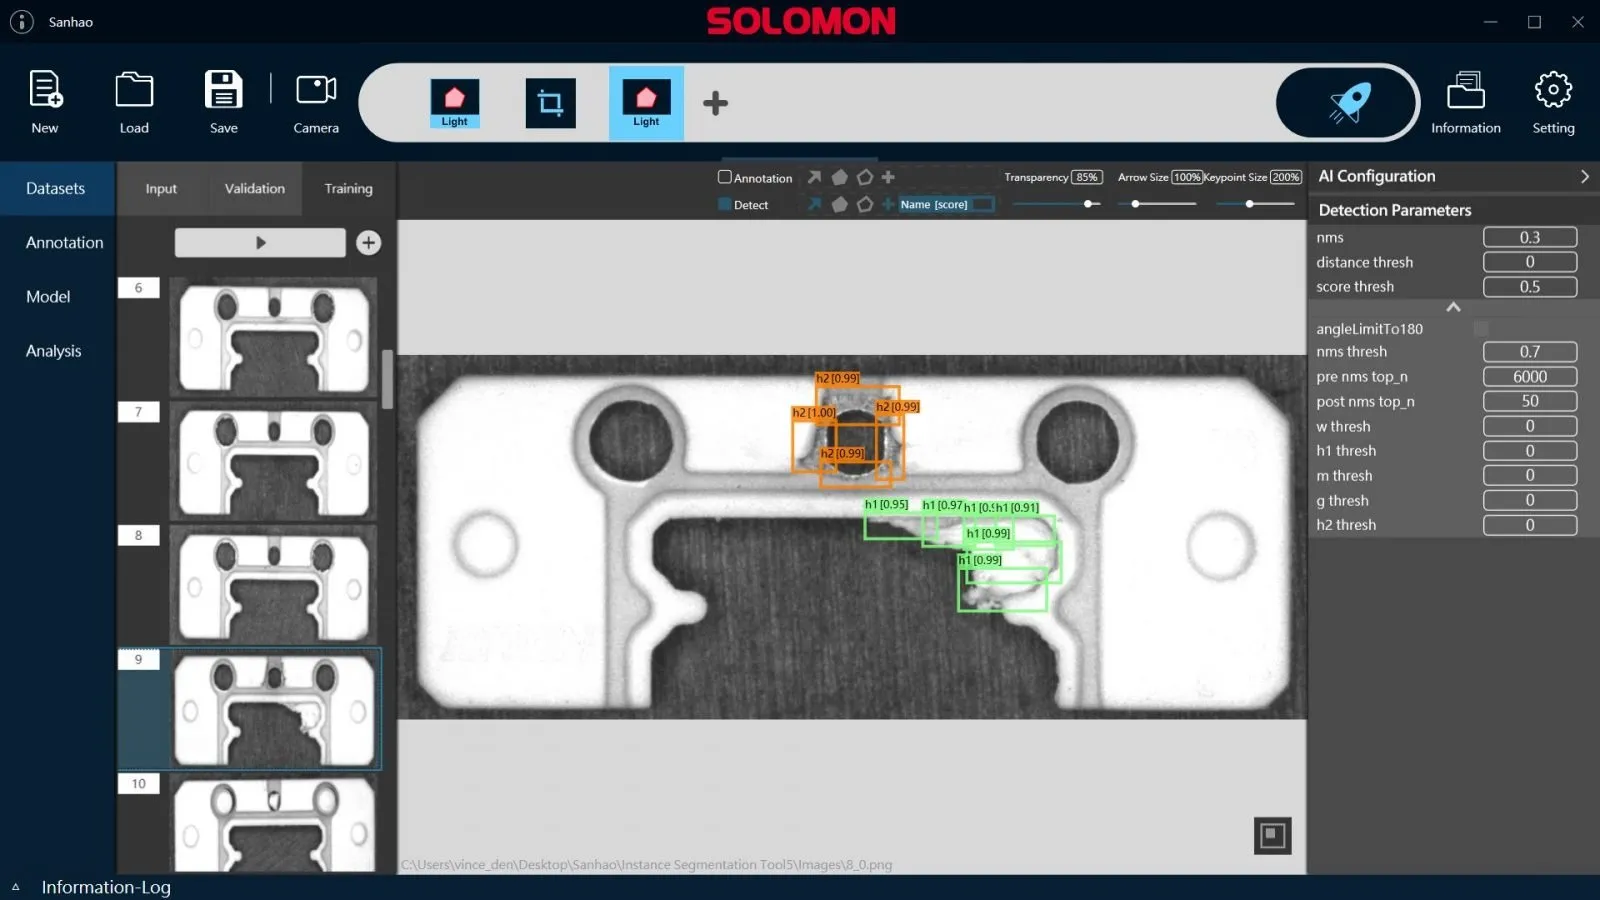Toggle keypoint plus in Annotation row
This screenshot has height=900, width=1600.
[x=888, y=177]
